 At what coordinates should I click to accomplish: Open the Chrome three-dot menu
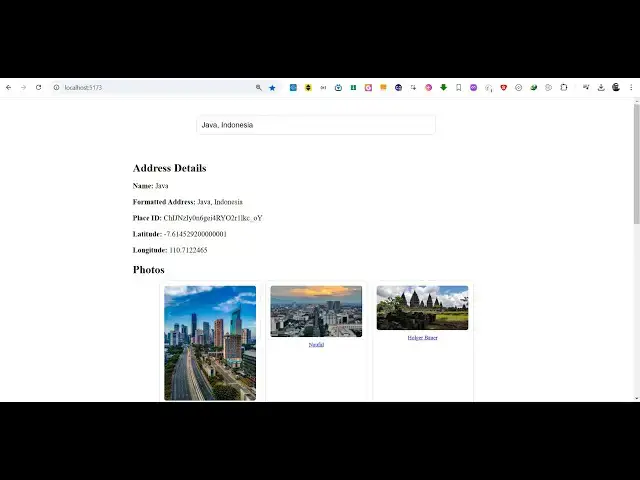coord(631,87)
